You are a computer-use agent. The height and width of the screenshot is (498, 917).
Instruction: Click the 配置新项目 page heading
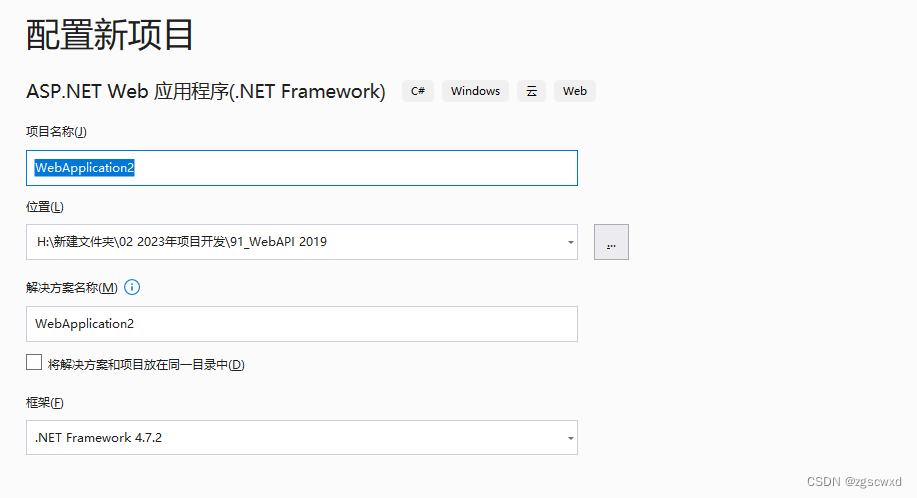click(110, 35)
